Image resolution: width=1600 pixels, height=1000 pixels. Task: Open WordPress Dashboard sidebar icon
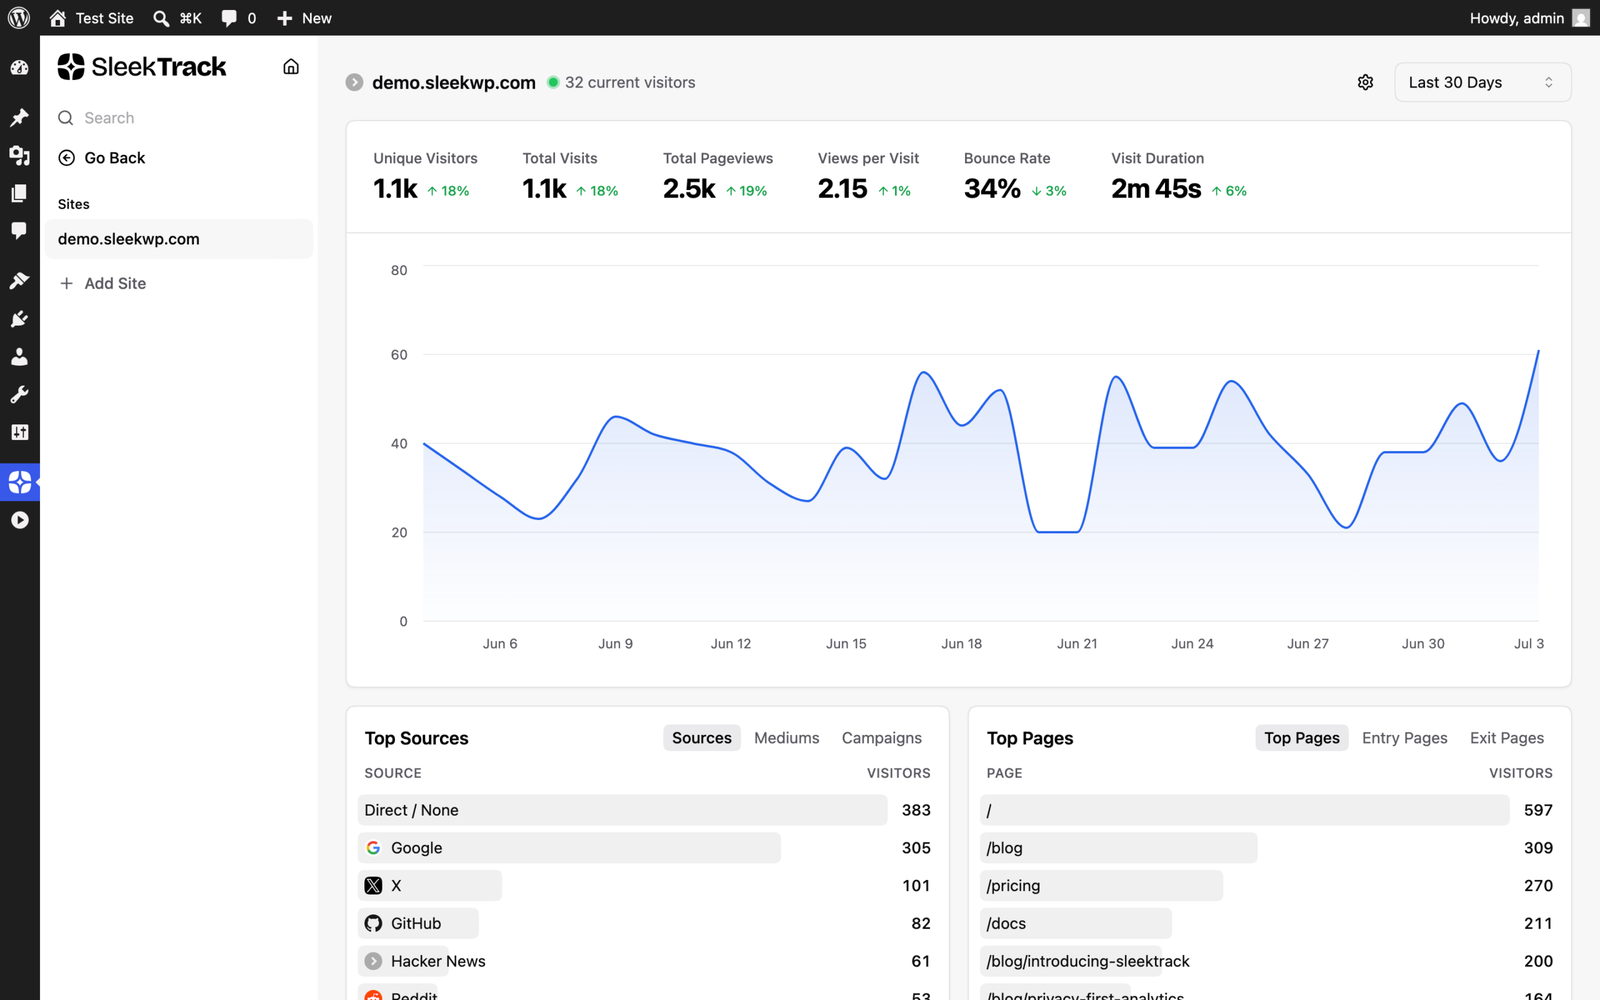click(19, 68)
